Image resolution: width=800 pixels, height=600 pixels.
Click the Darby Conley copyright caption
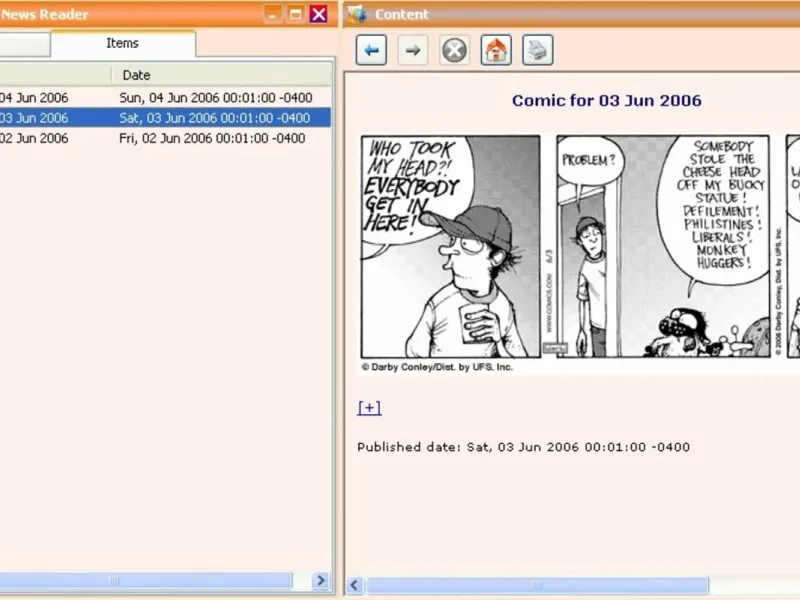click(437, 367)
